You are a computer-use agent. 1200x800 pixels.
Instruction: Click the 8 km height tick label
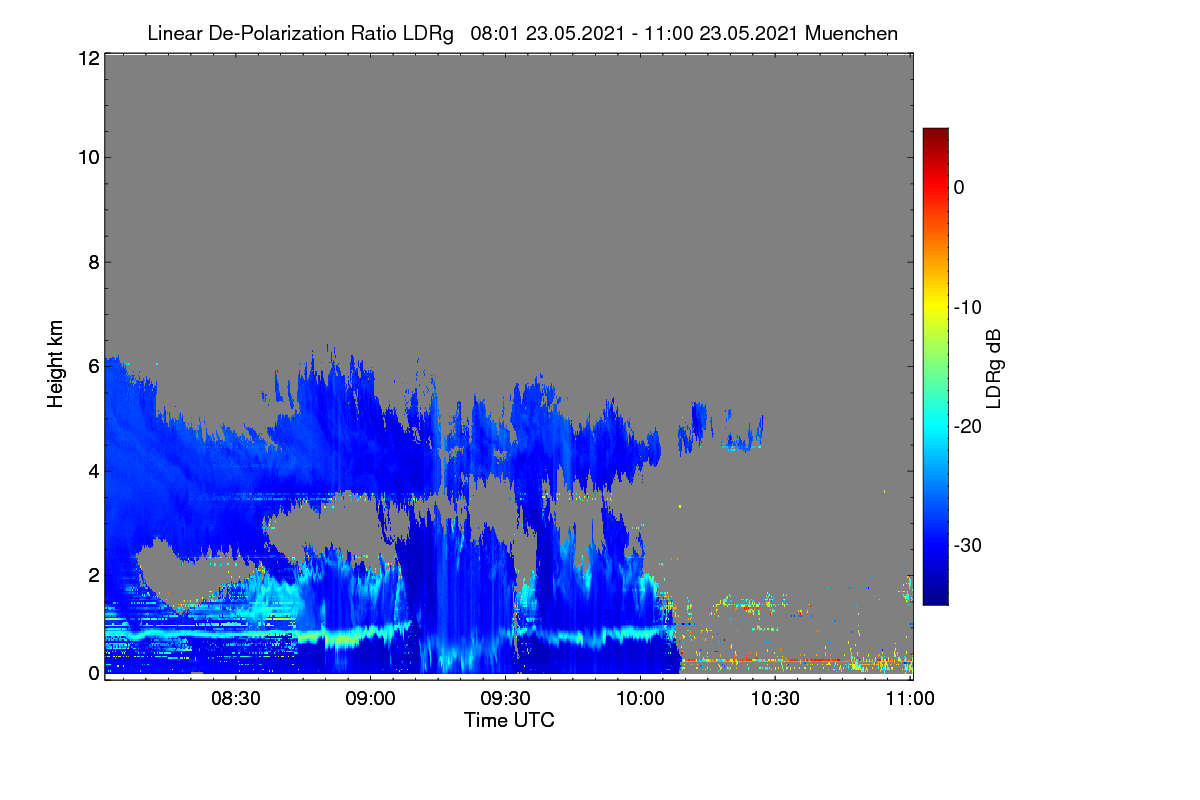[x=92, y=262]
